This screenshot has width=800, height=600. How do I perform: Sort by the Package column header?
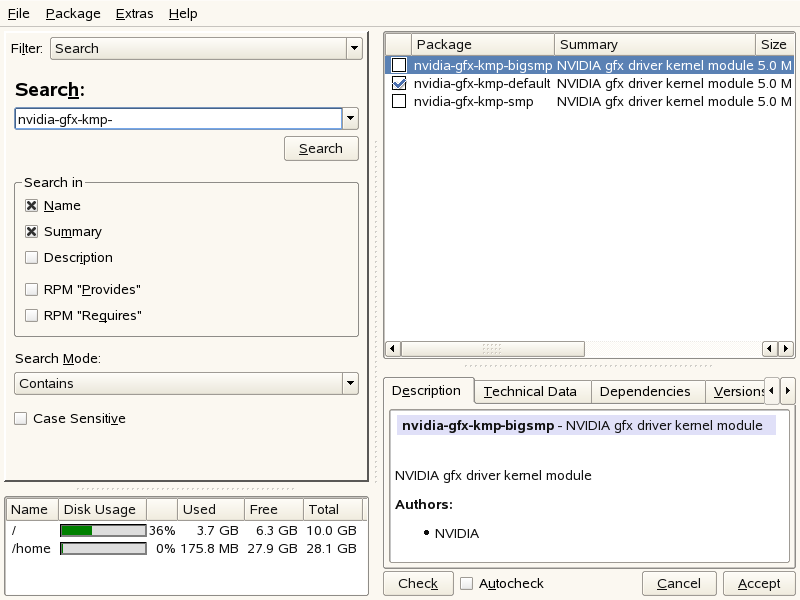point(483,44)
